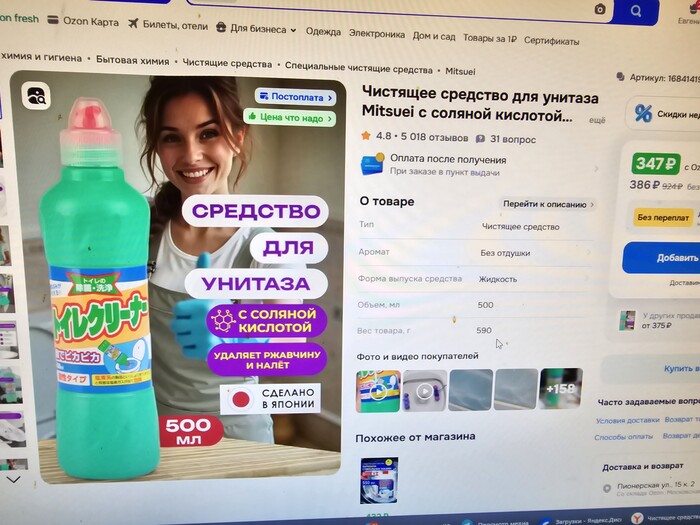Image resolution: width=700 pixels, height=525 pixels.
Task: Click the Yandex browser icon in taskbar
Action: click(636, 517)
